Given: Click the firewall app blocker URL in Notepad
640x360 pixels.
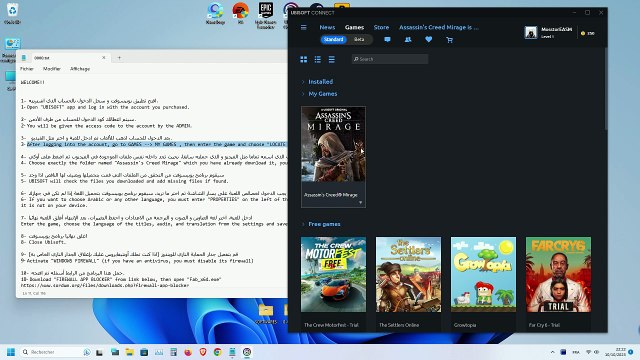Looking at the screenshot, I should coord(105,285).
